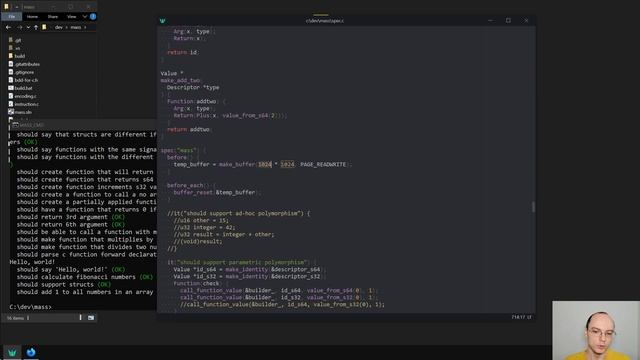Select the bdd-for-c.h file
The image size is (640, 360).
point(23,80)
